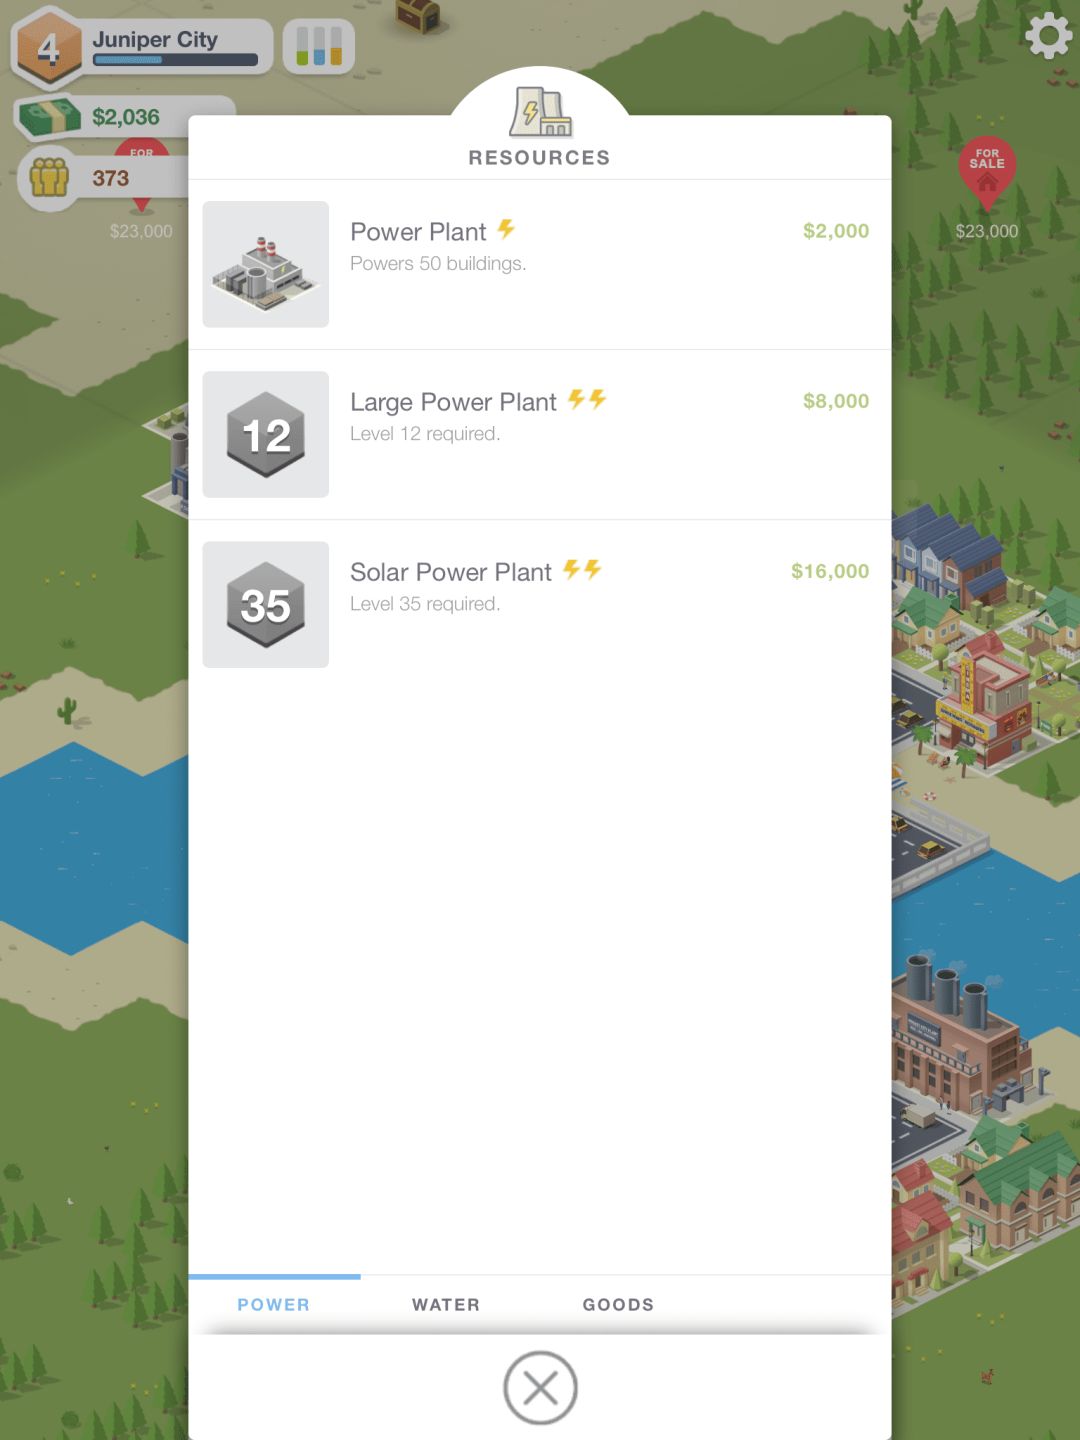Tap the $8,000 Large Power Plant price
This screenshot has width=1080, height=1440.
(x=836, y=401)
